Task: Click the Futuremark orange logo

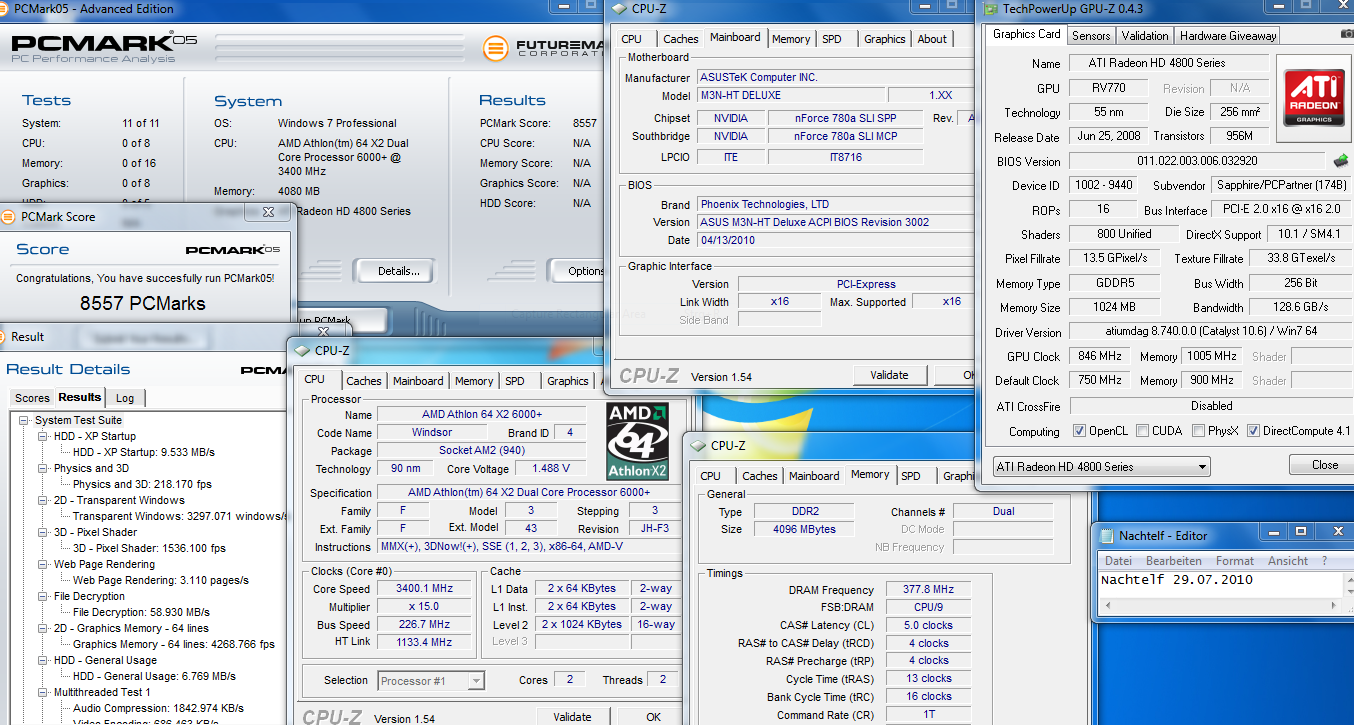Action: [x=494, y=48]
